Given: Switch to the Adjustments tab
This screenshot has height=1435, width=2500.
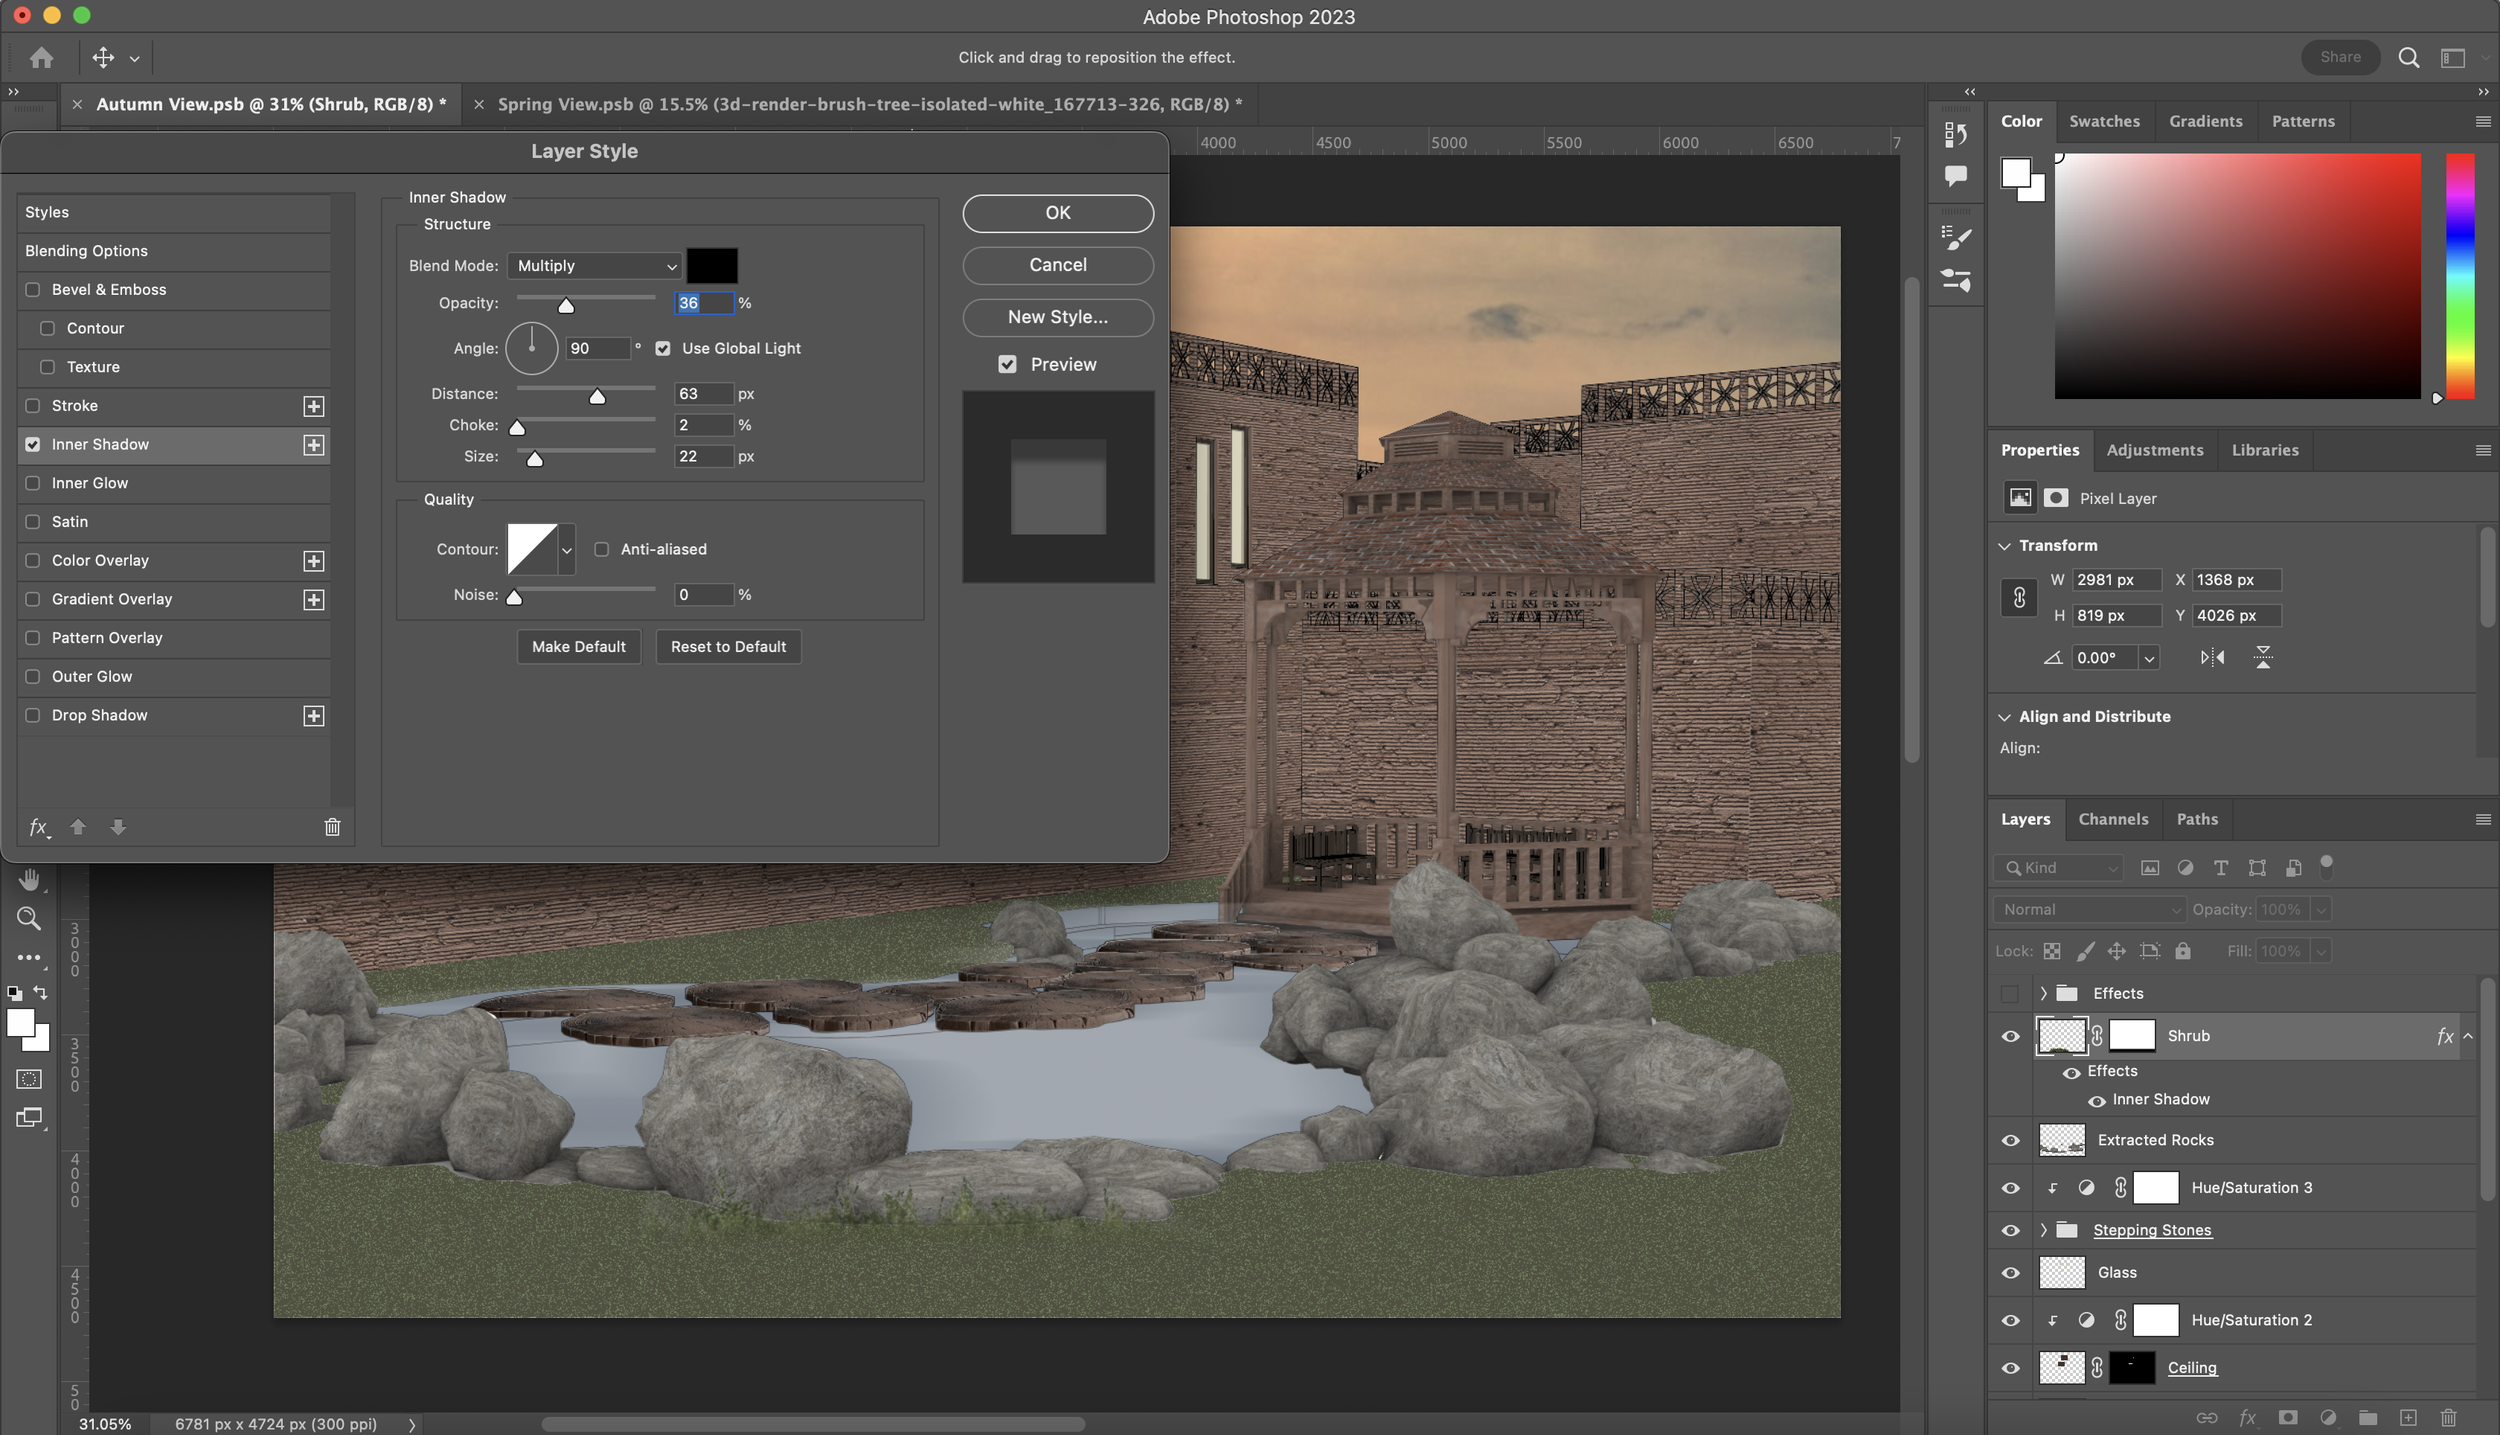Looking at the screenshot, I should pos(2154,450).
